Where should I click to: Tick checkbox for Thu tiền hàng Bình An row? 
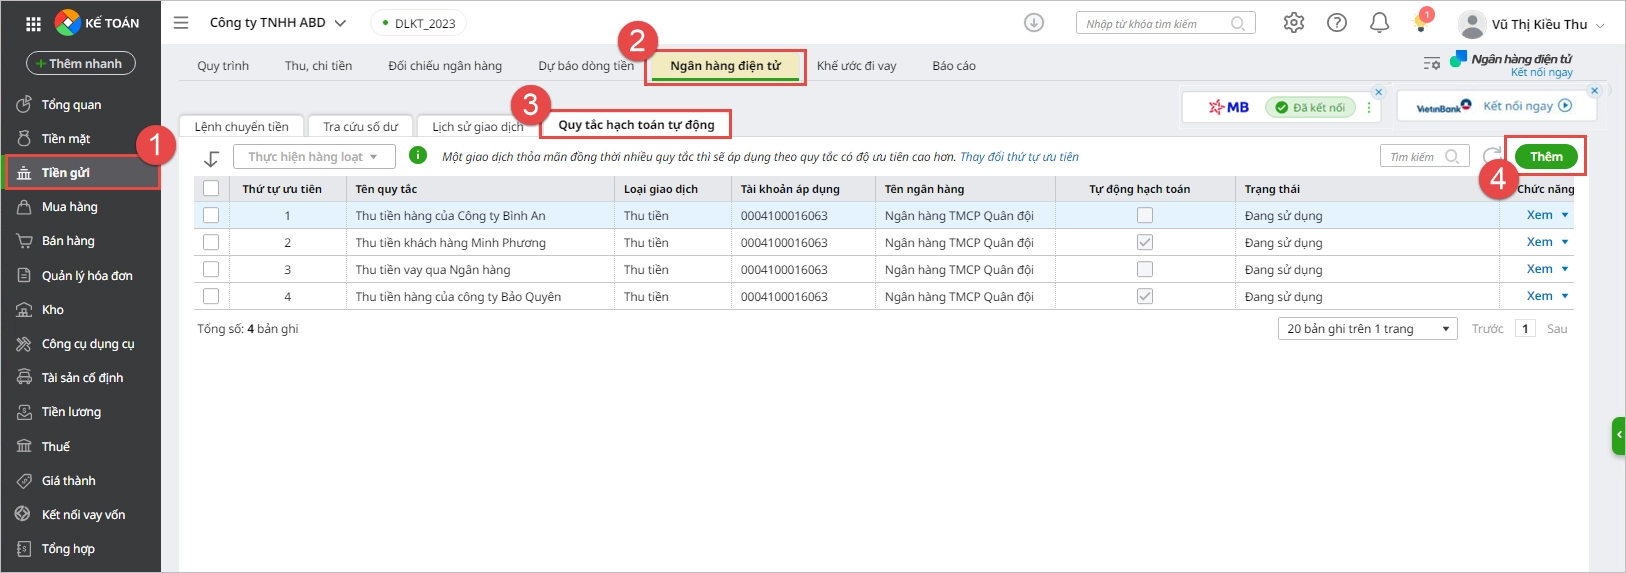tap(211, 215)
